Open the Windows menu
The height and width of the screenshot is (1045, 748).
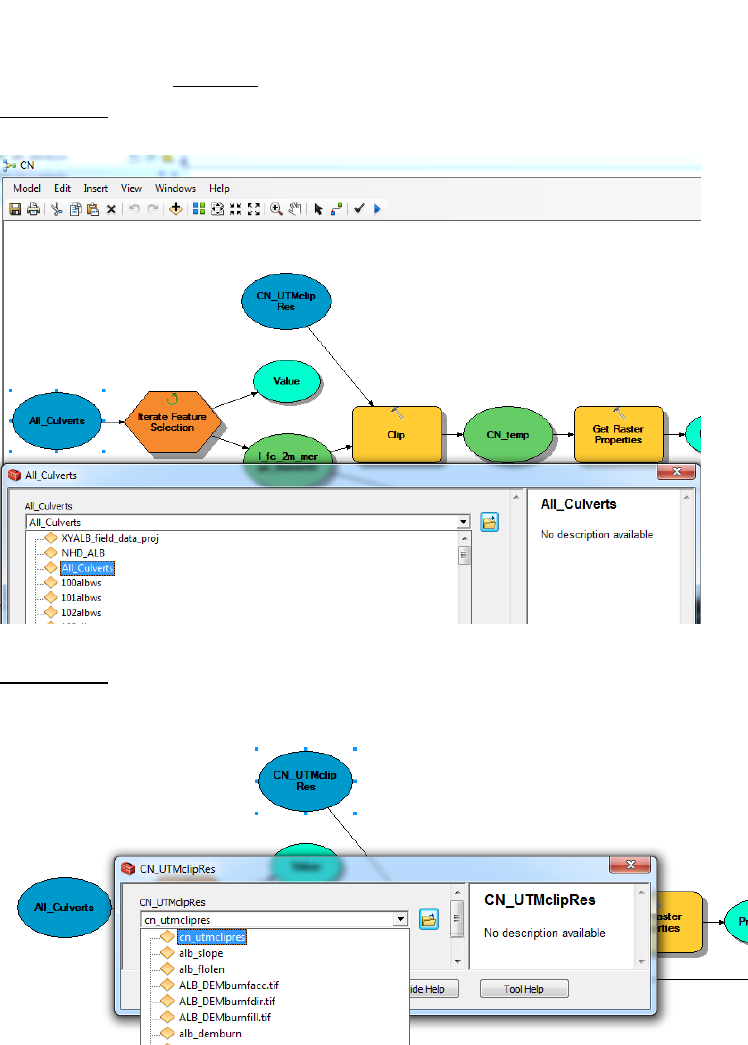[x=175, y=189]
